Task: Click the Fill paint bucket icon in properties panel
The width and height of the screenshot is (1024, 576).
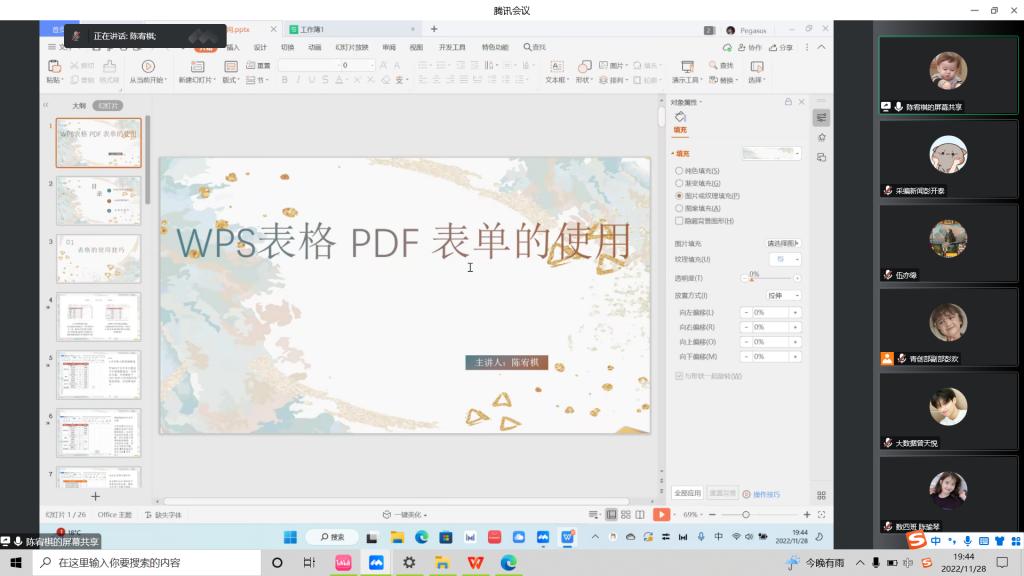Action: click(680, 117)
